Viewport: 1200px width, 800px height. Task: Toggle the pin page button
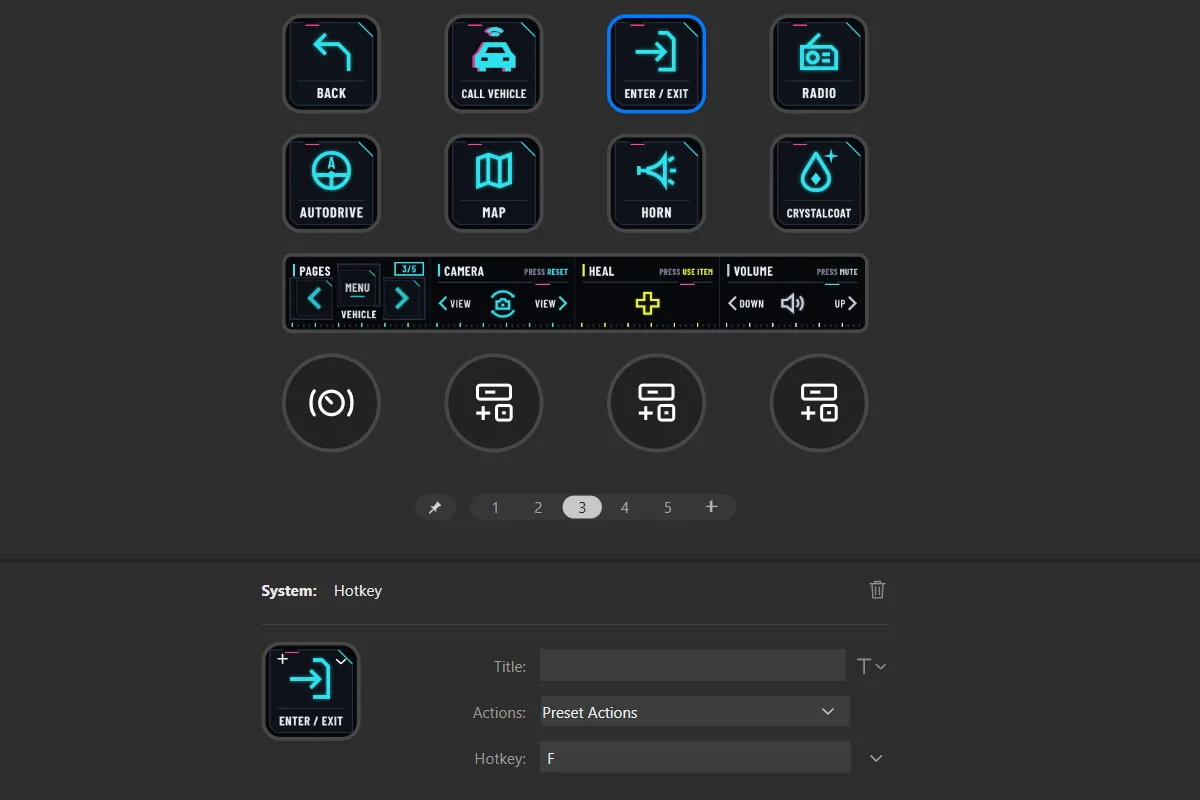[x=435, y=507]
